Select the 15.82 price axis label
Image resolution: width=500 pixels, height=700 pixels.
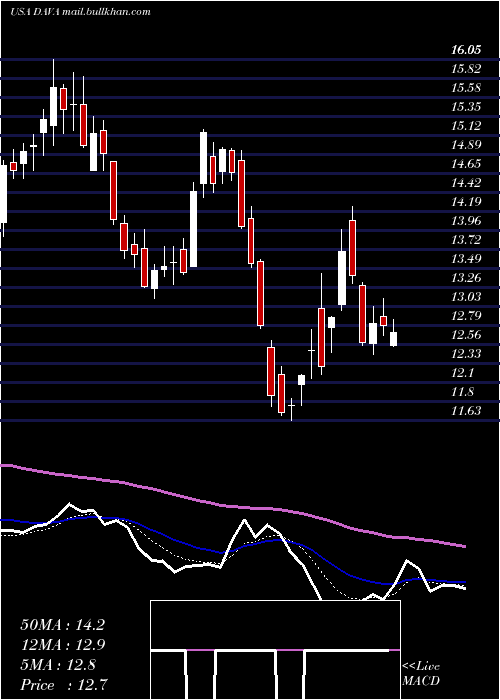tap(466, 69)
